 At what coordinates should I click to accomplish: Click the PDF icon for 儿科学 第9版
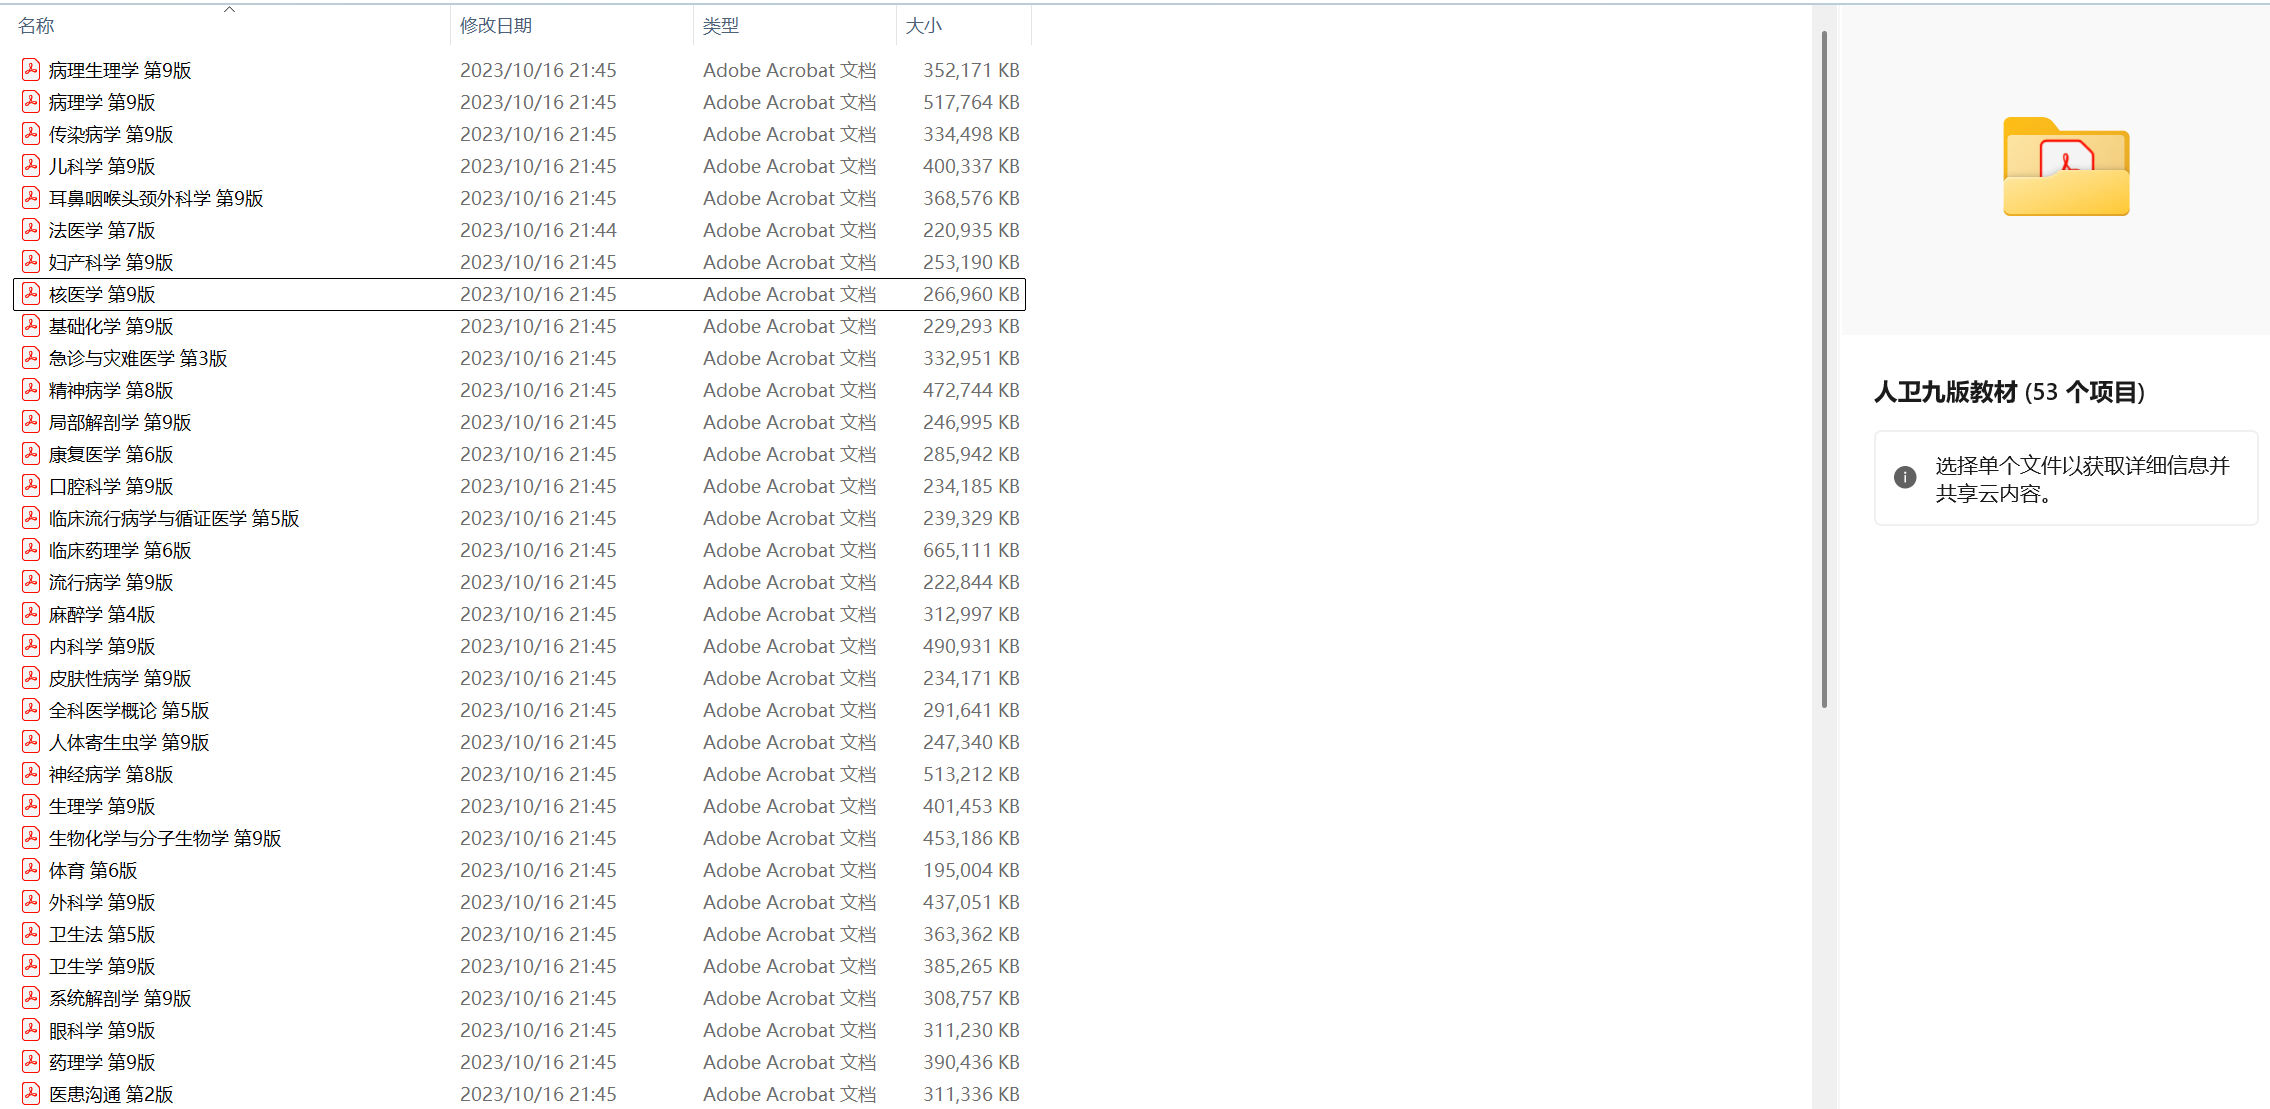(31, 166)
